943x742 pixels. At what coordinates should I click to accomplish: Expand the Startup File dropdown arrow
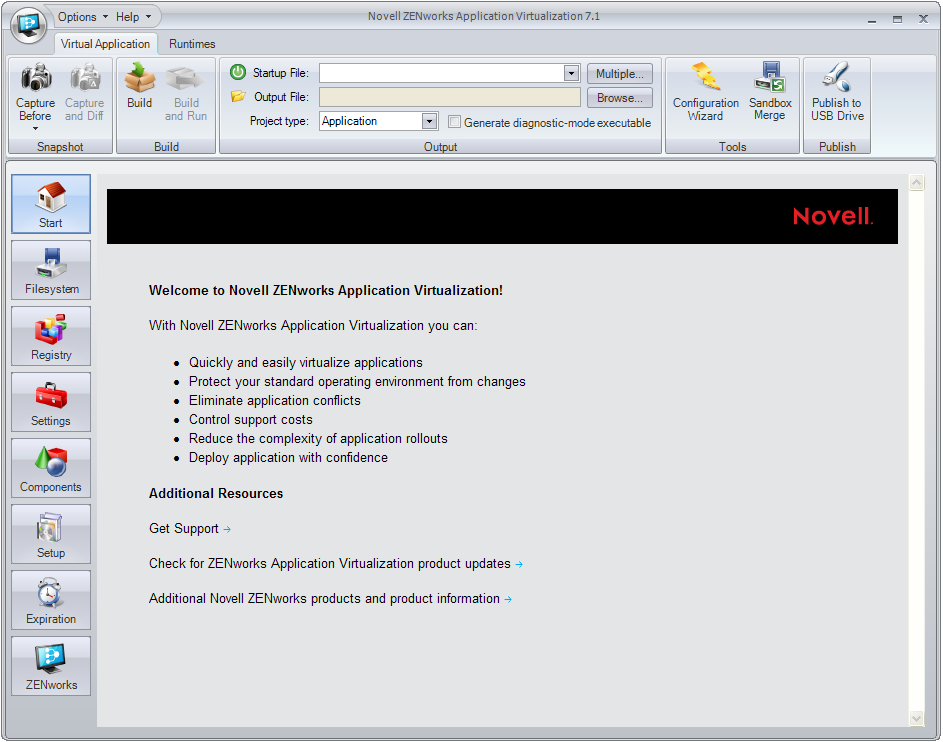point(571,73)
